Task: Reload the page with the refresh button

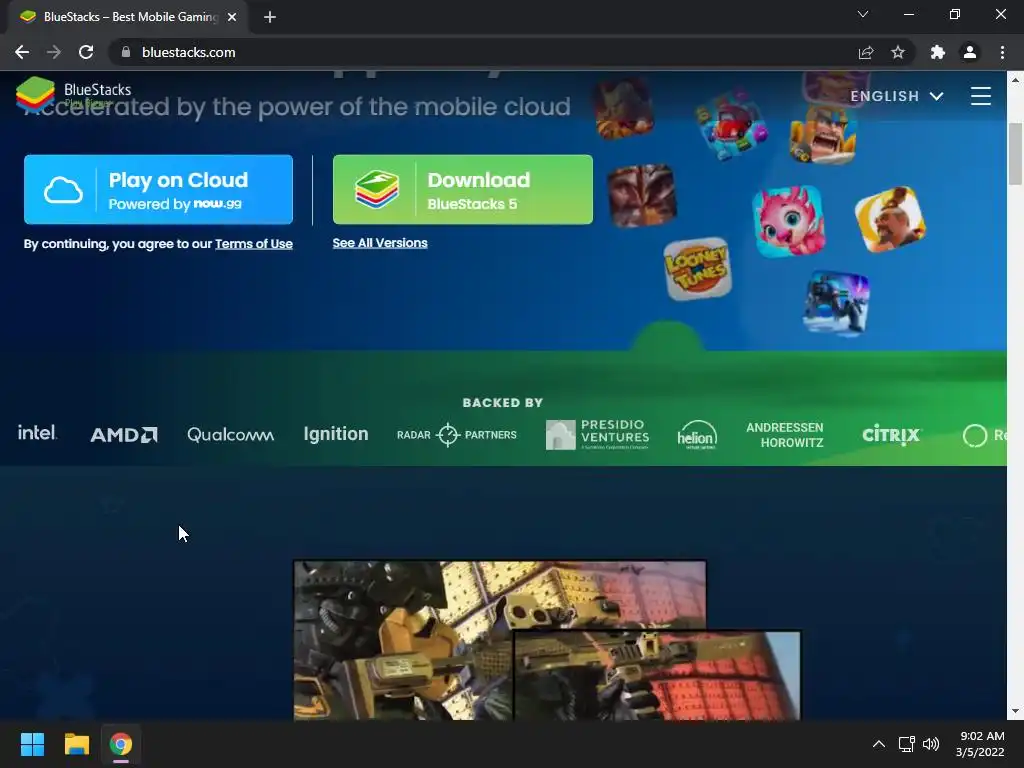Action: coord(86,52)
